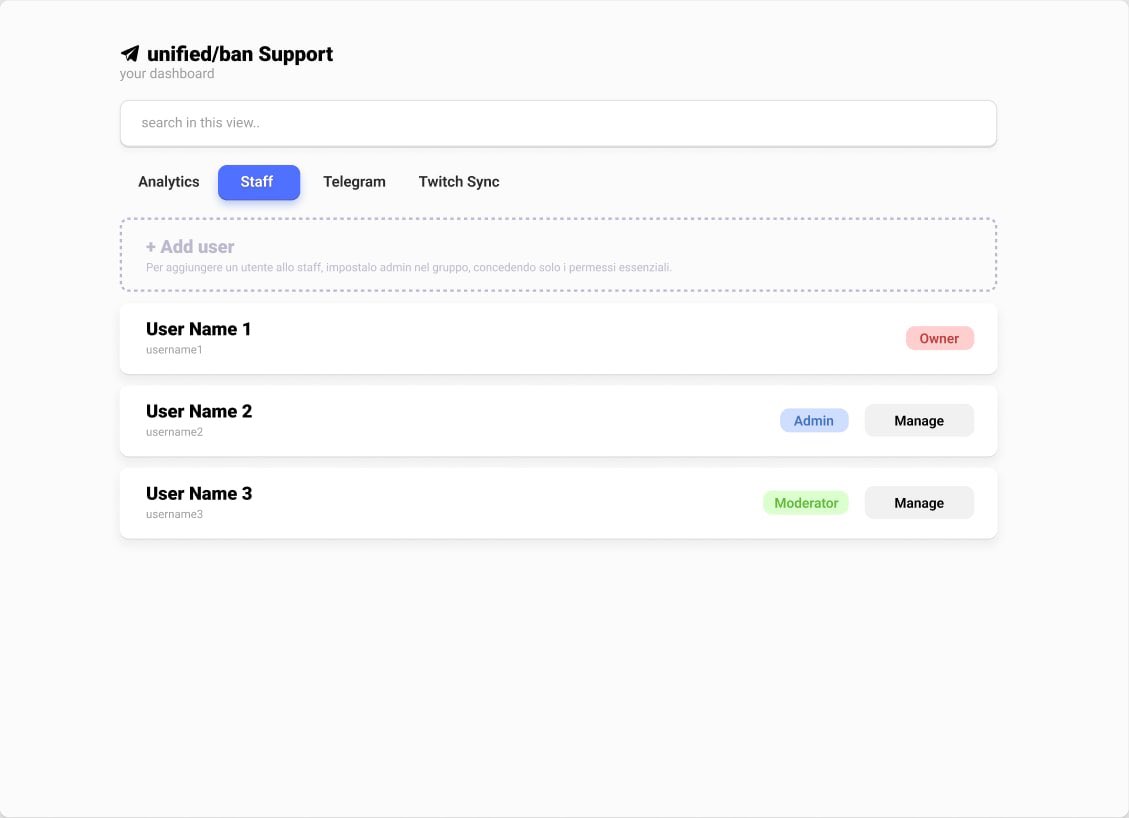Click the 'username2' handle text
The image size is (1129, 818).
tap(174, 432)
